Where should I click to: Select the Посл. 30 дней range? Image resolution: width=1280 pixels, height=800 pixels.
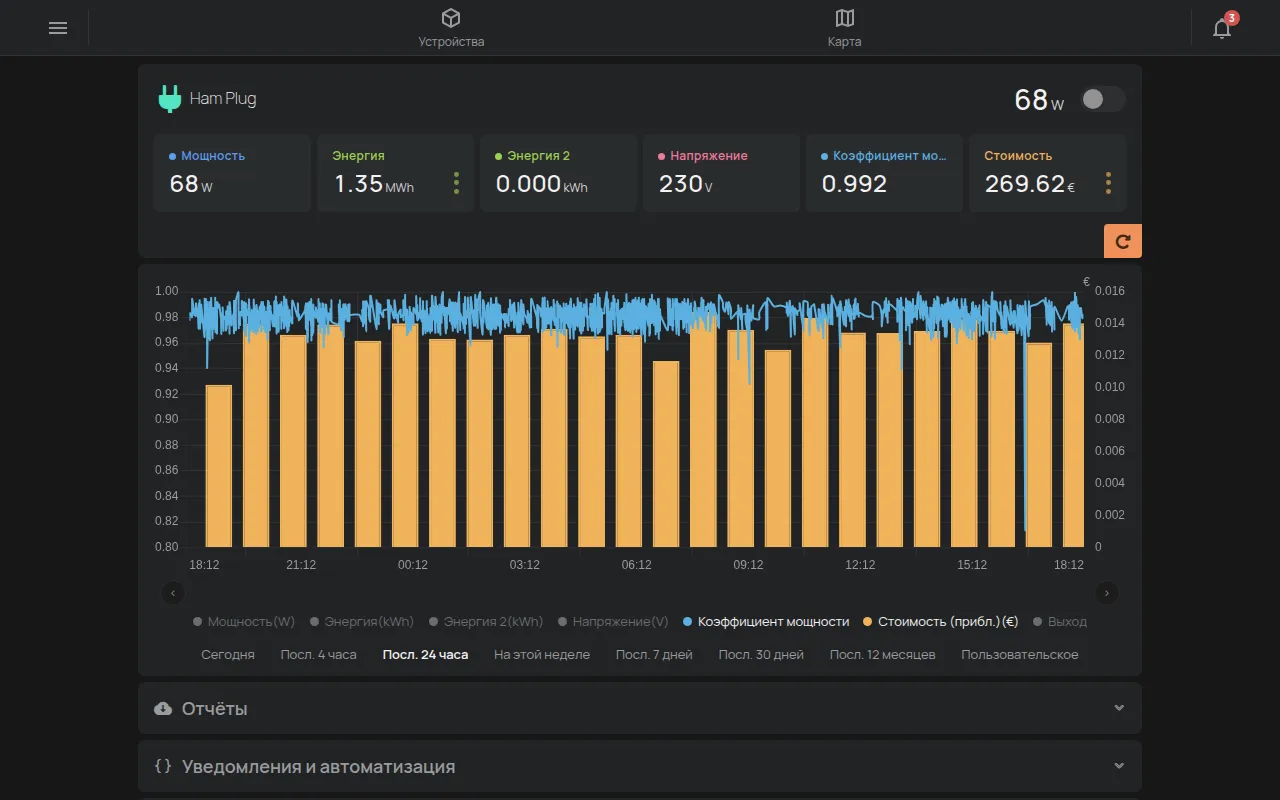coord(761,655)
